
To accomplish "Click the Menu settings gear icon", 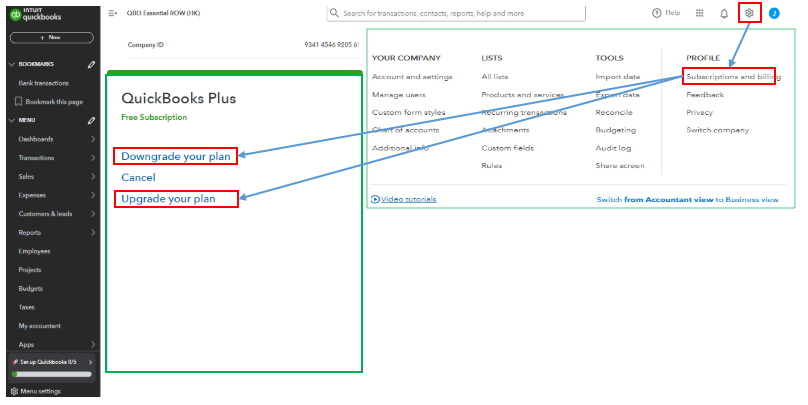I will pos(14,392).
